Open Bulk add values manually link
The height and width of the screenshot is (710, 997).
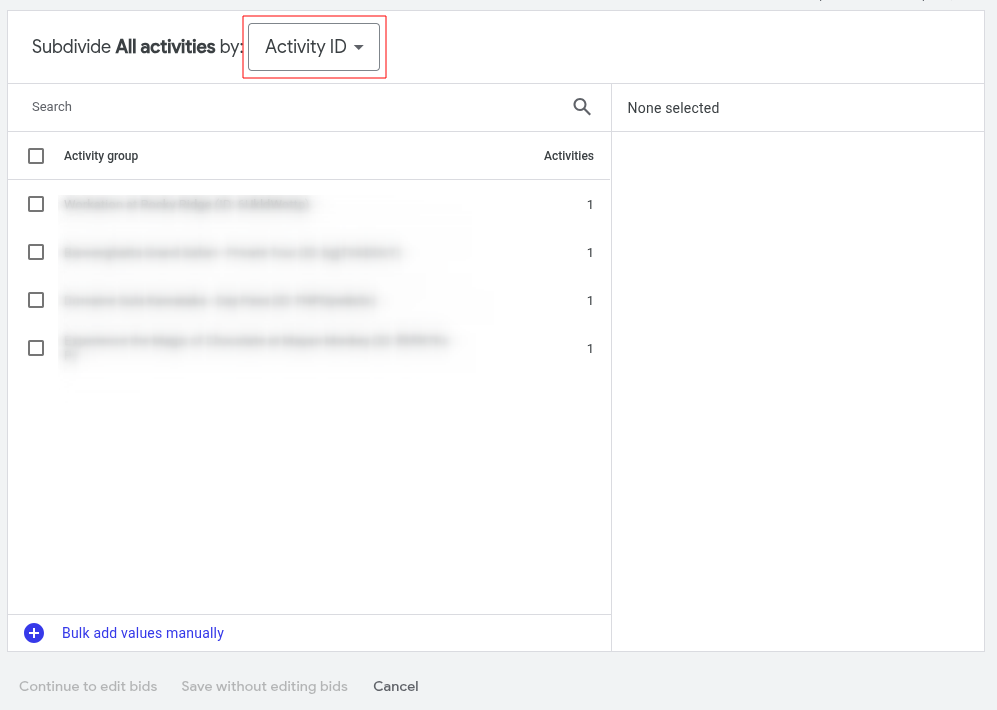tap(143, 633)
